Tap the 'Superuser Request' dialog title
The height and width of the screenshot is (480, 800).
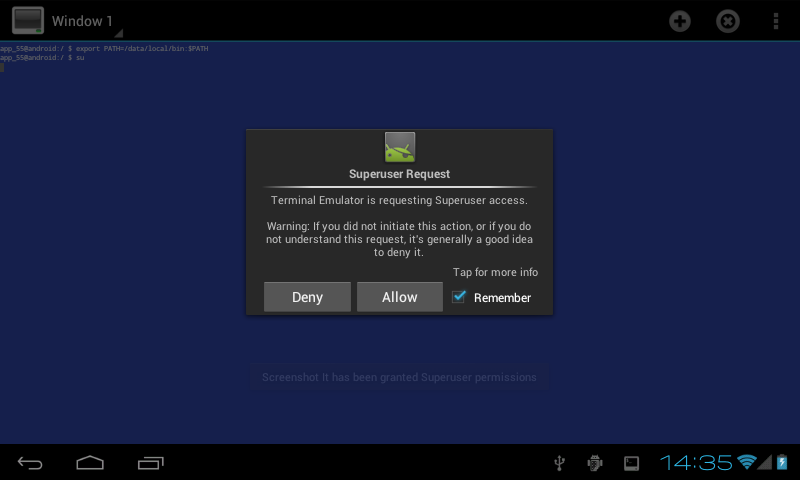[399, 174]
